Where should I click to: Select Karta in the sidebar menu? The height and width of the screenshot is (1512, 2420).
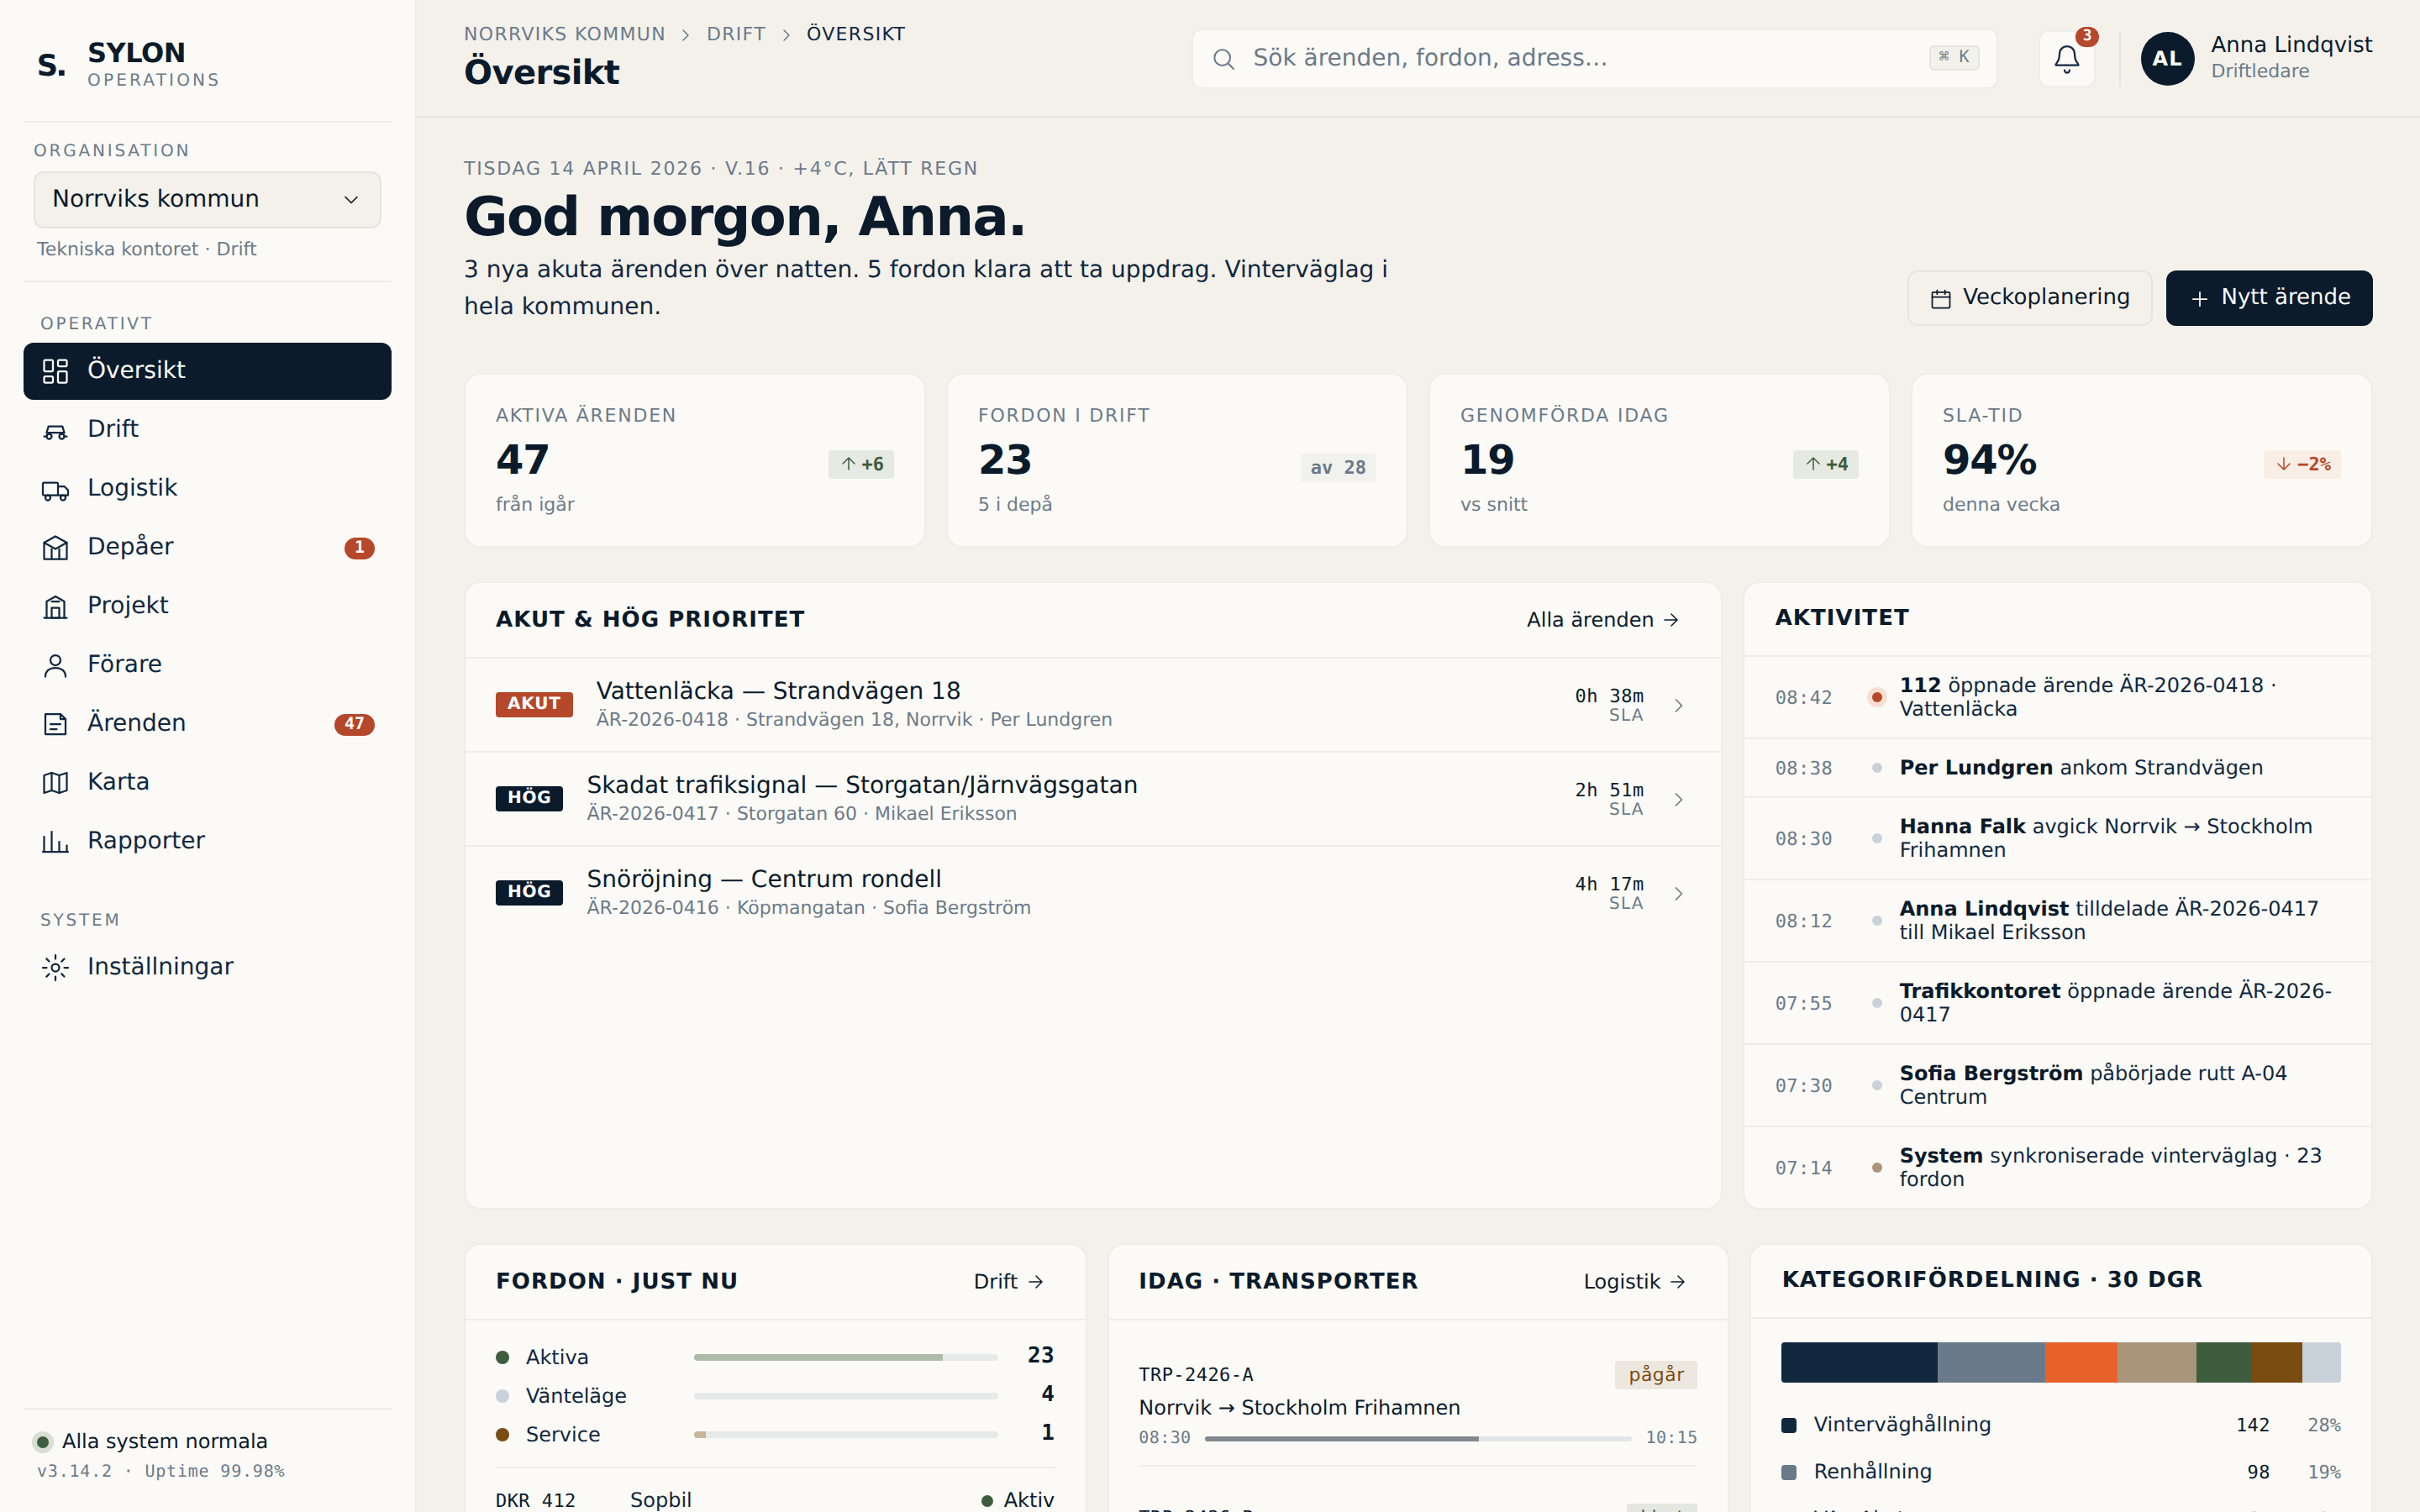pyautogui.click(x=207, y=783)
